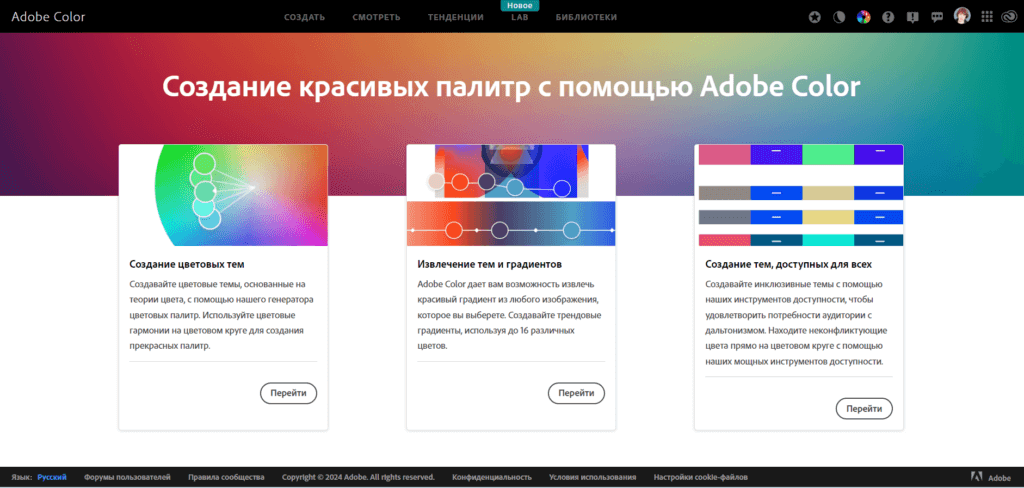The width and height of the screenshot is (1024, 488).
Task: Click the main page title about Adobe Color
Action: point(511,86)
